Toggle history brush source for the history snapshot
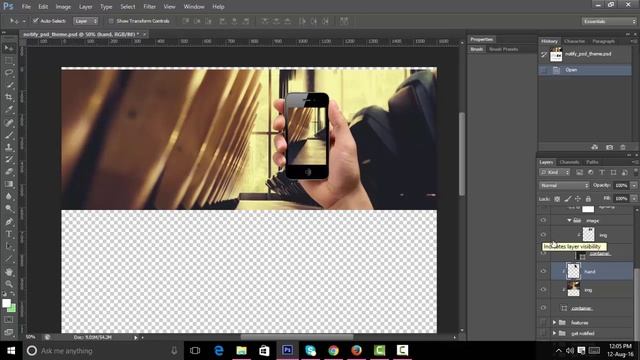 click(x=544, y=54)
